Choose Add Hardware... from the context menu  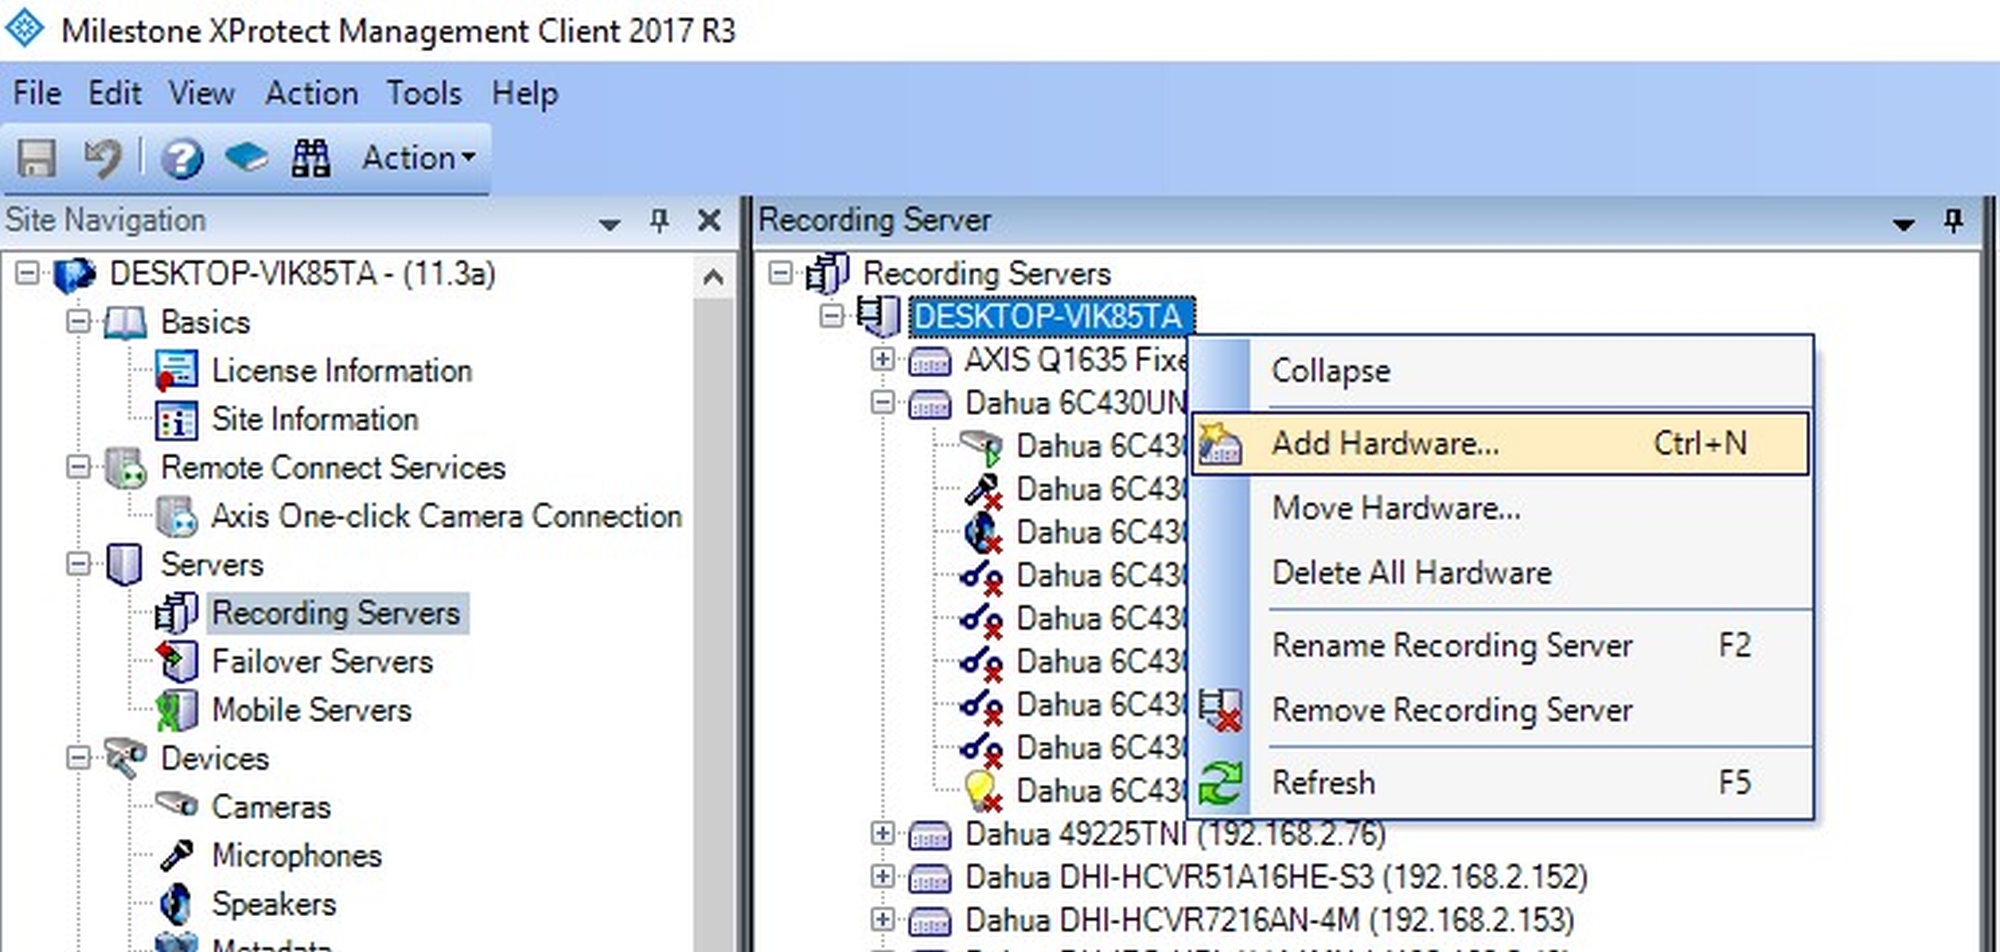(1500, 443)
